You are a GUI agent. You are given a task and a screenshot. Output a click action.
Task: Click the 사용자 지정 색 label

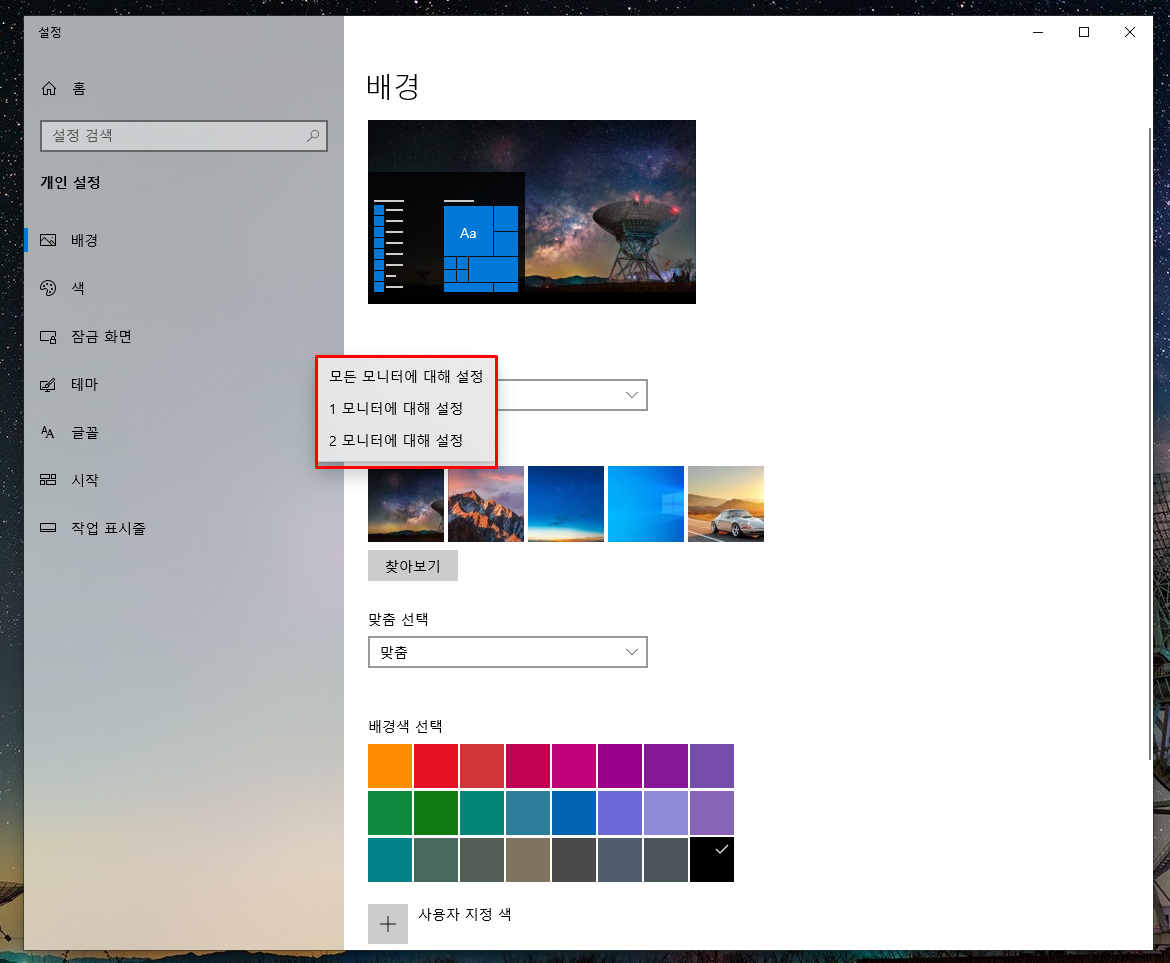465,915
